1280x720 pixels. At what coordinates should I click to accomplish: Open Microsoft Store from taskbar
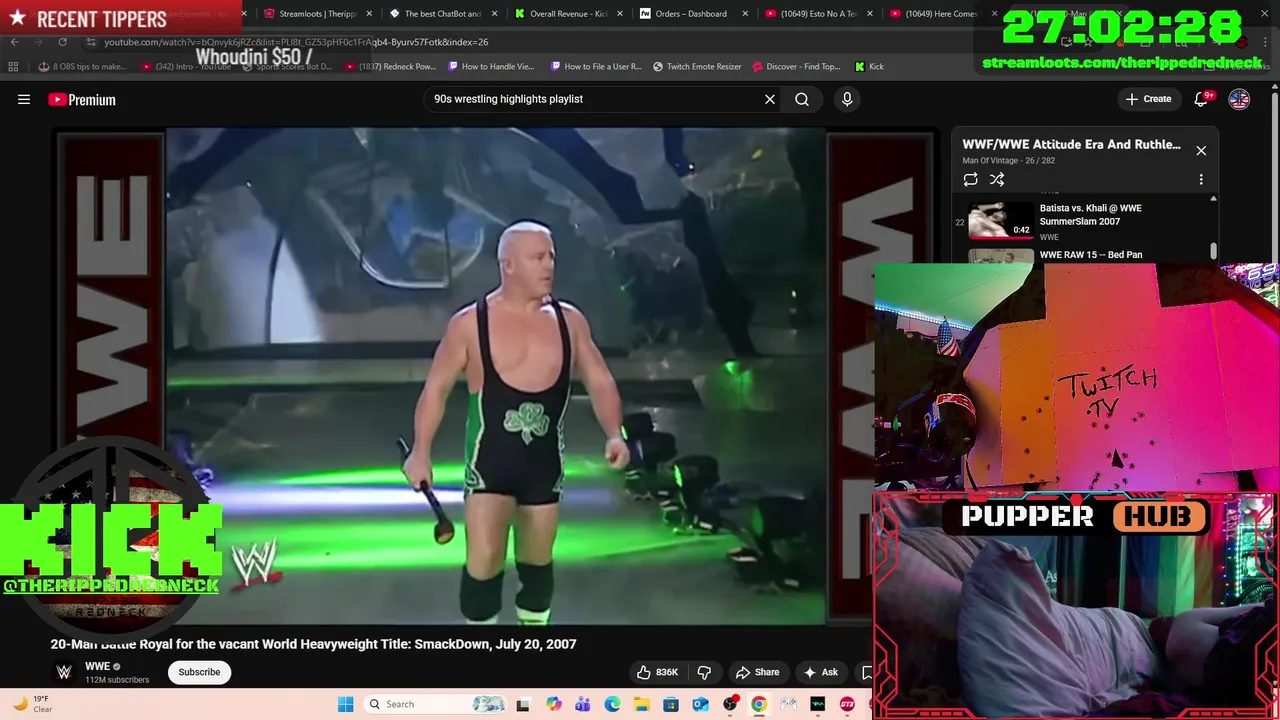click(x=671, y=704)
